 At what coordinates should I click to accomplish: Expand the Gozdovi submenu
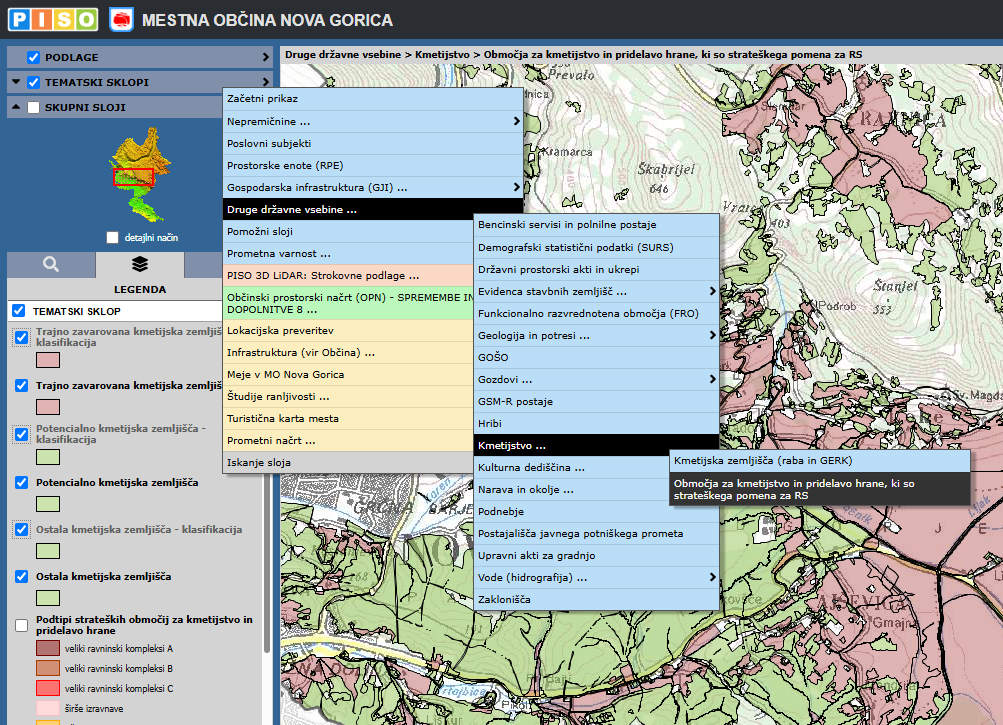(712, 379)
